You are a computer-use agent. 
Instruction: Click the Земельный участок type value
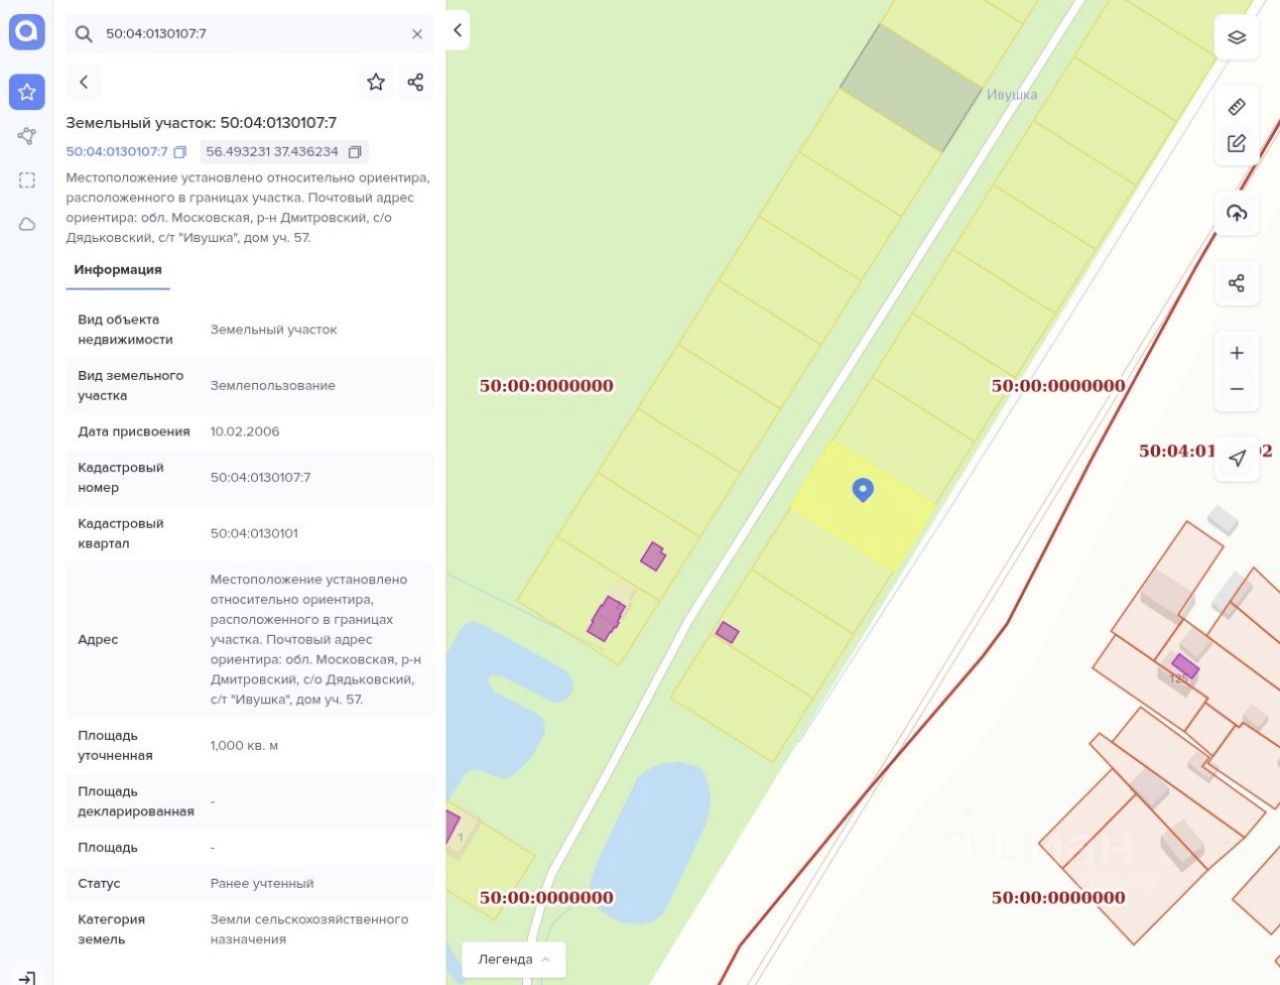point(274,330)
